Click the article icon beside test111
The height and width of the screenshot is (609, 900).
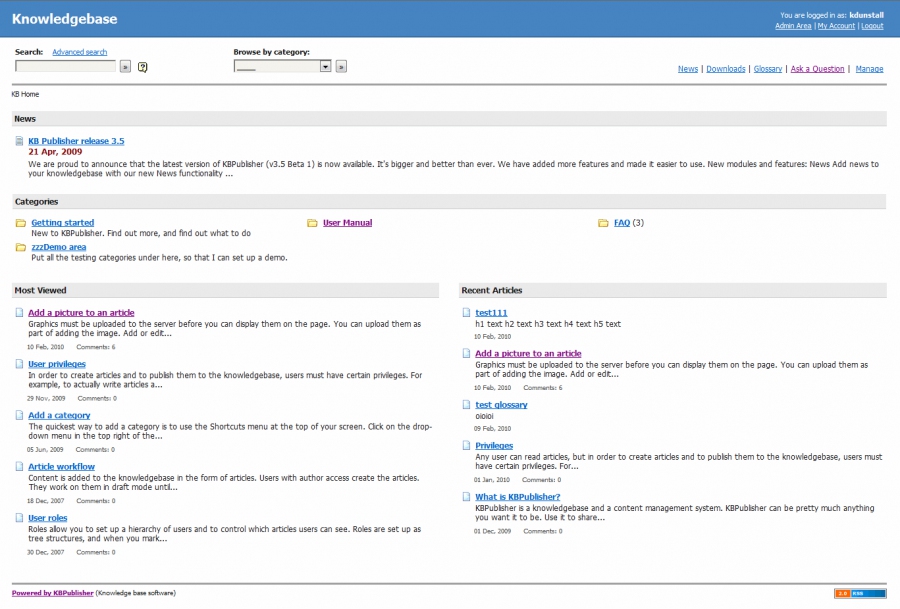coord(467,313)
